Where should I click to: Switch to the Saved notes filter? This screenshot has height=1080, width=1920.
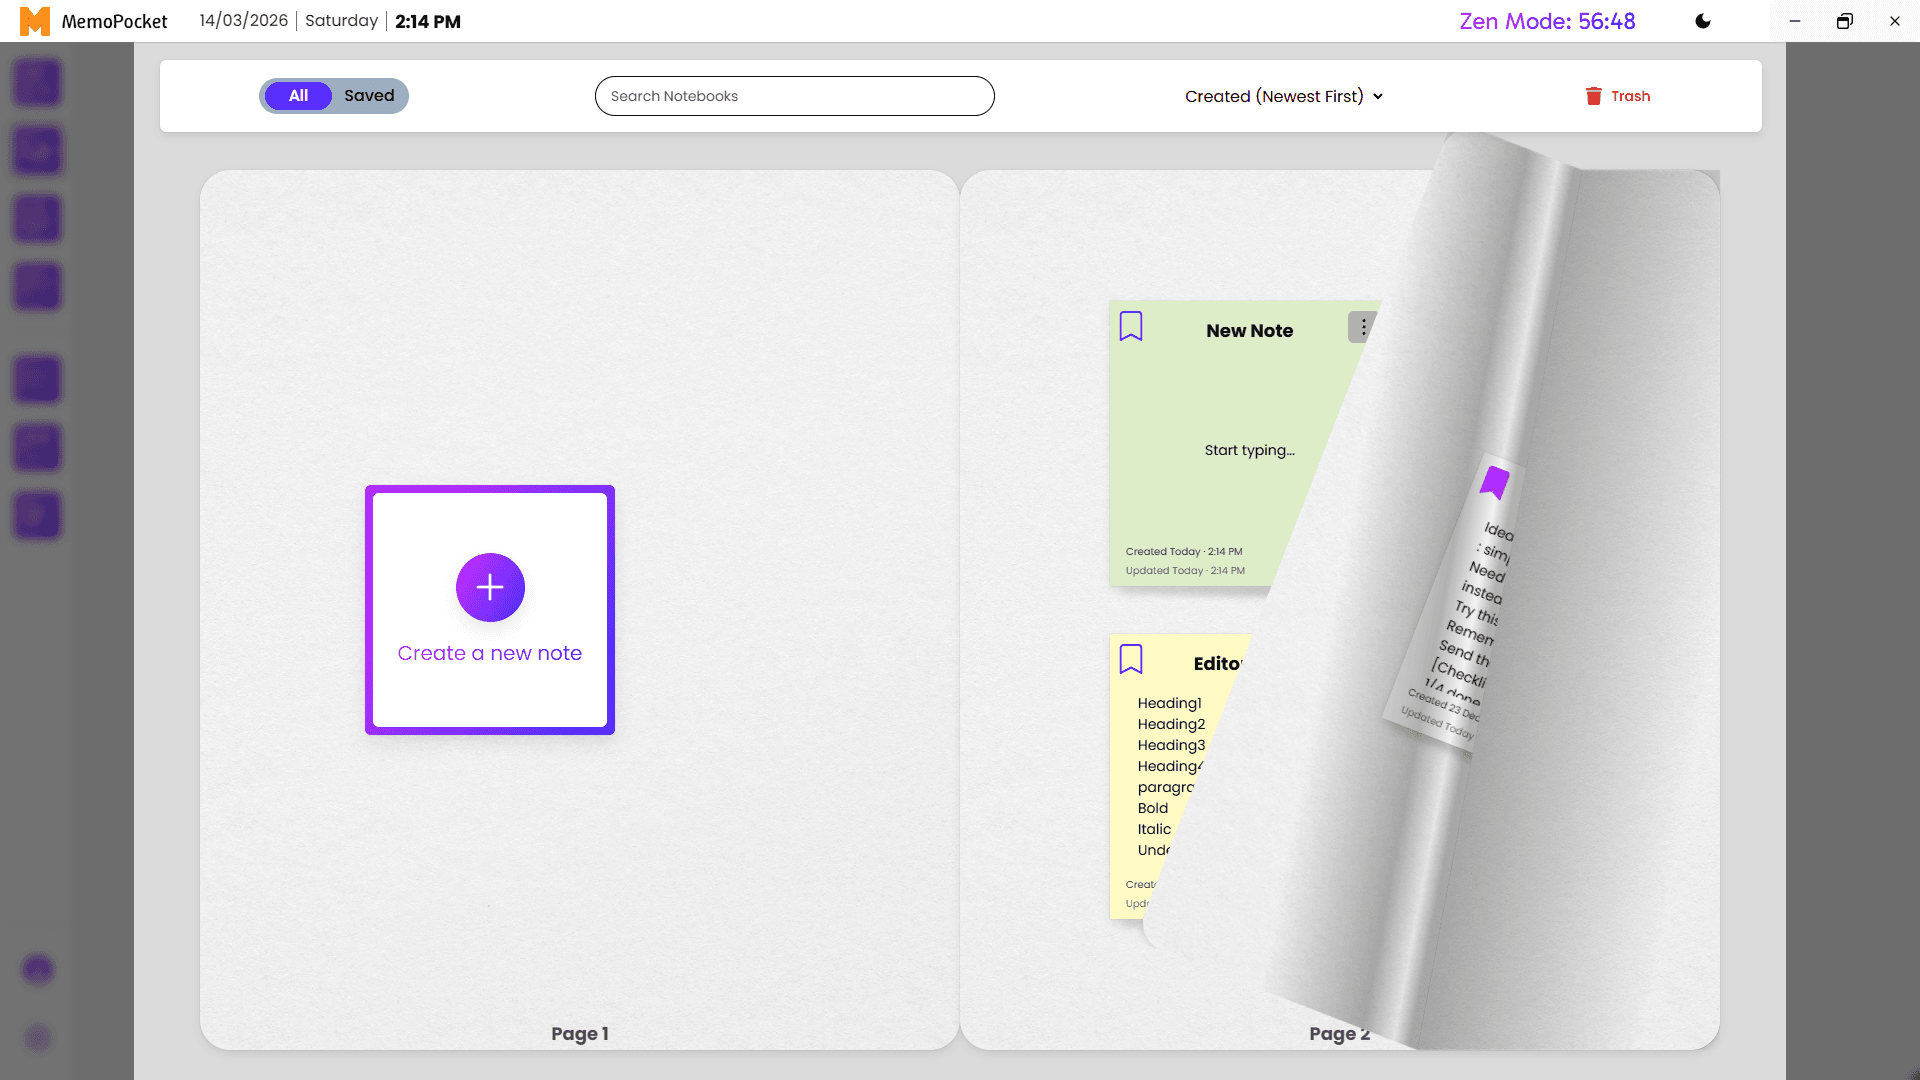[369, 96]
